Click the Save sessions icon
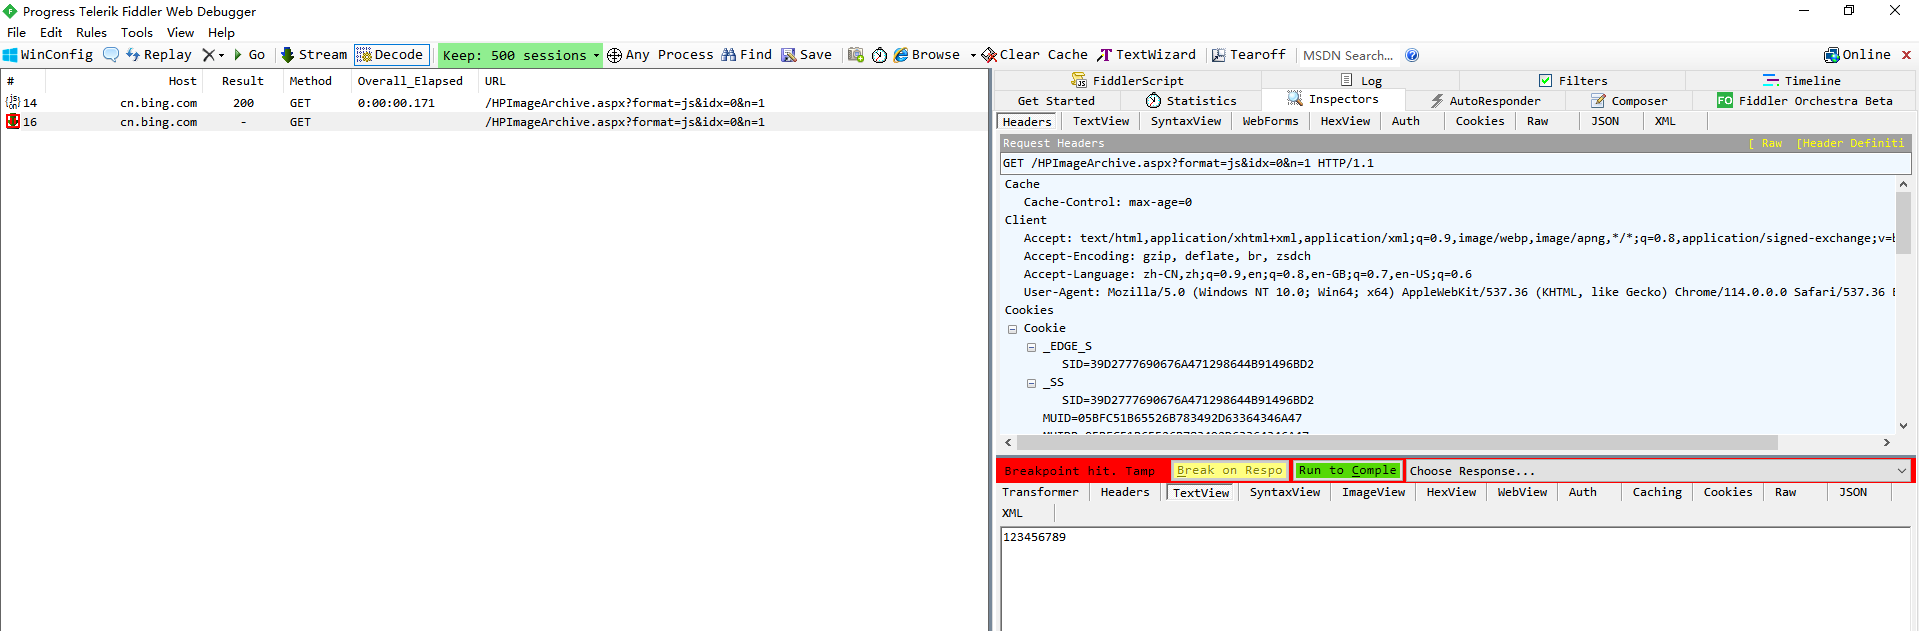Viewport: 1919px width, 631px height. pos(789,55)
